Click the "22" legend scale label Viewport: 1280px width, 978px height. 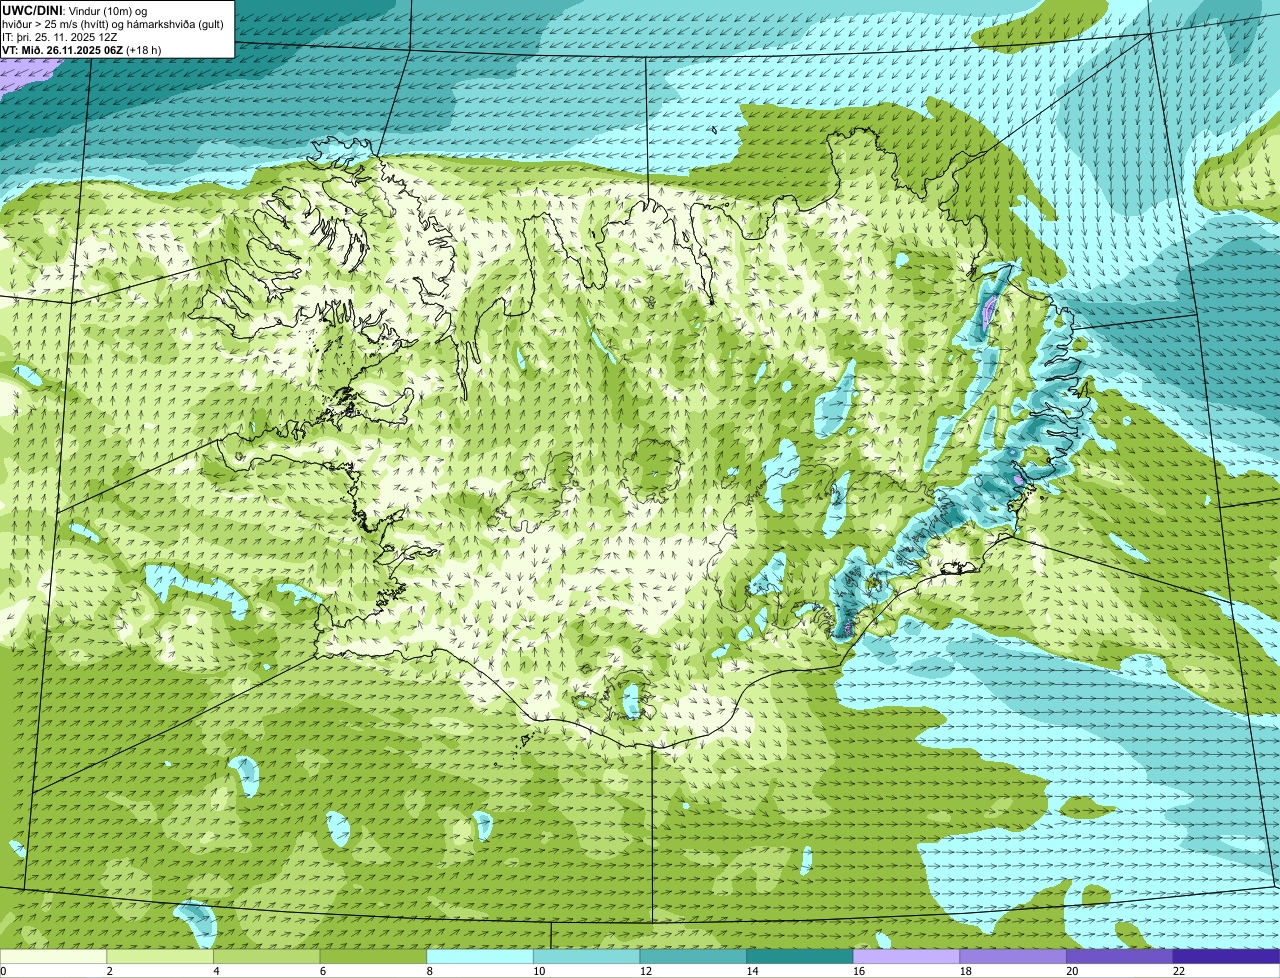(x=1179, y=971)
